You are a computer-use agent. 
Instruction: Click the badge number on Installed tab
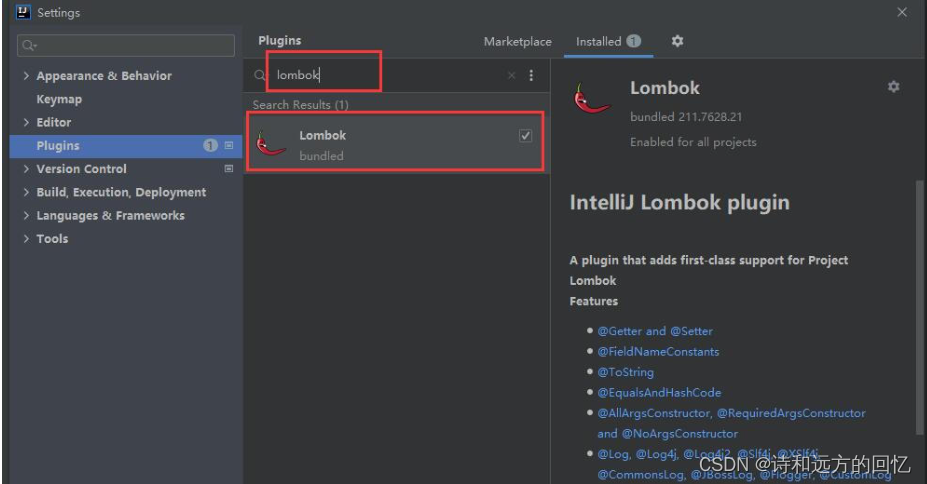634,41
